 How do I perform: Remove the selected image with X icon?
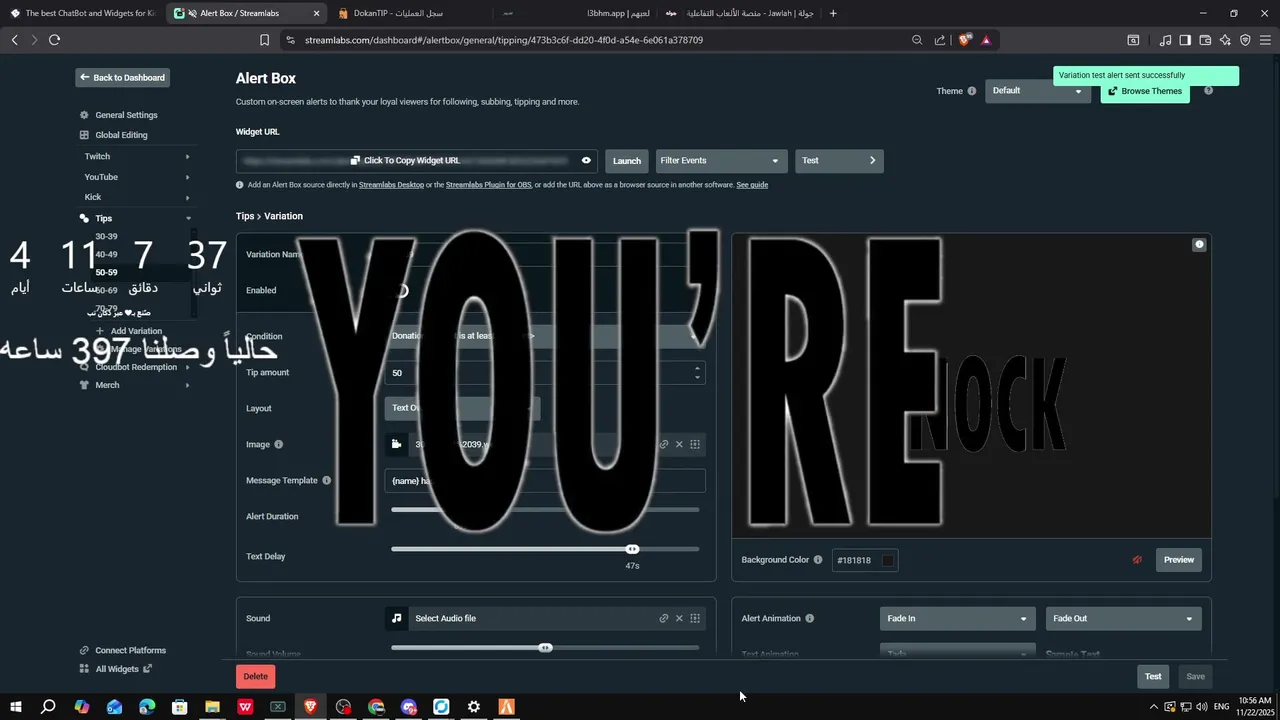point(679,444)
